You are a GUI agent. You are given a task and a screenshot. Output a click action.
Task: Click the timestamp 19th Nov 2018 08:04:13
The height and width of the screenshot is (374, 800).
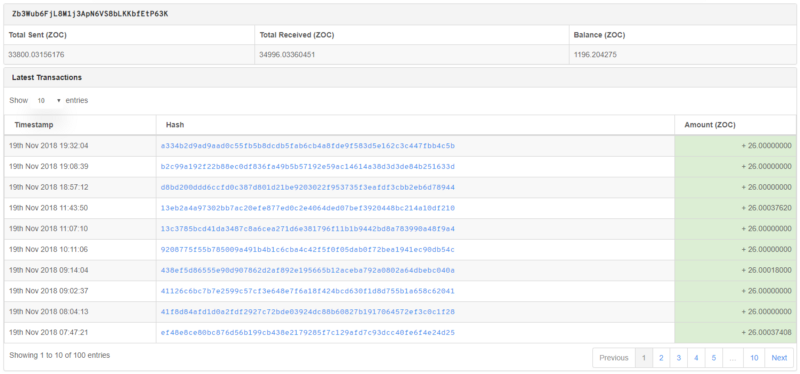[48, 312]
